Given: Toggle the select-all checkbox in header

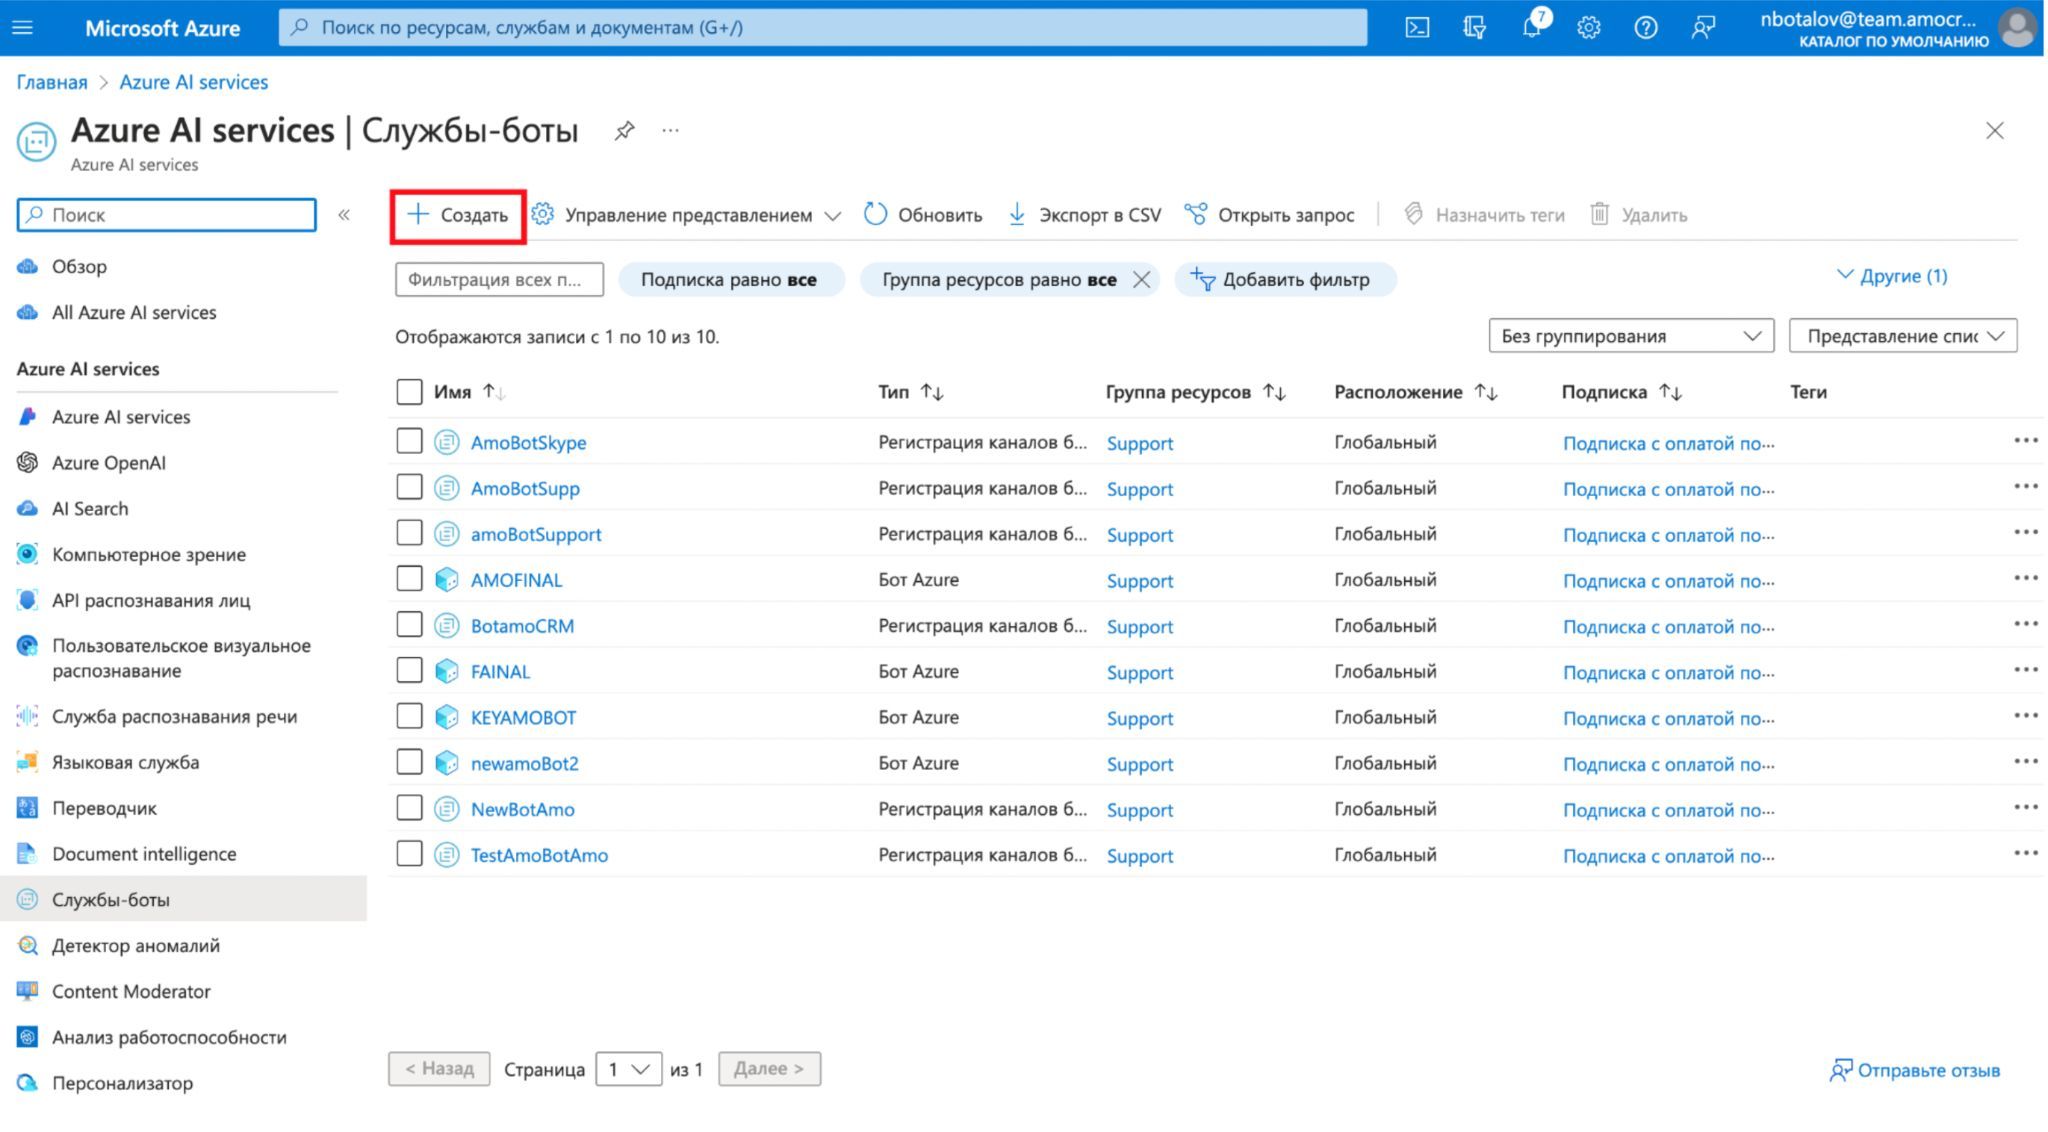Looking at the screenshot, I should tap(409, 392).
